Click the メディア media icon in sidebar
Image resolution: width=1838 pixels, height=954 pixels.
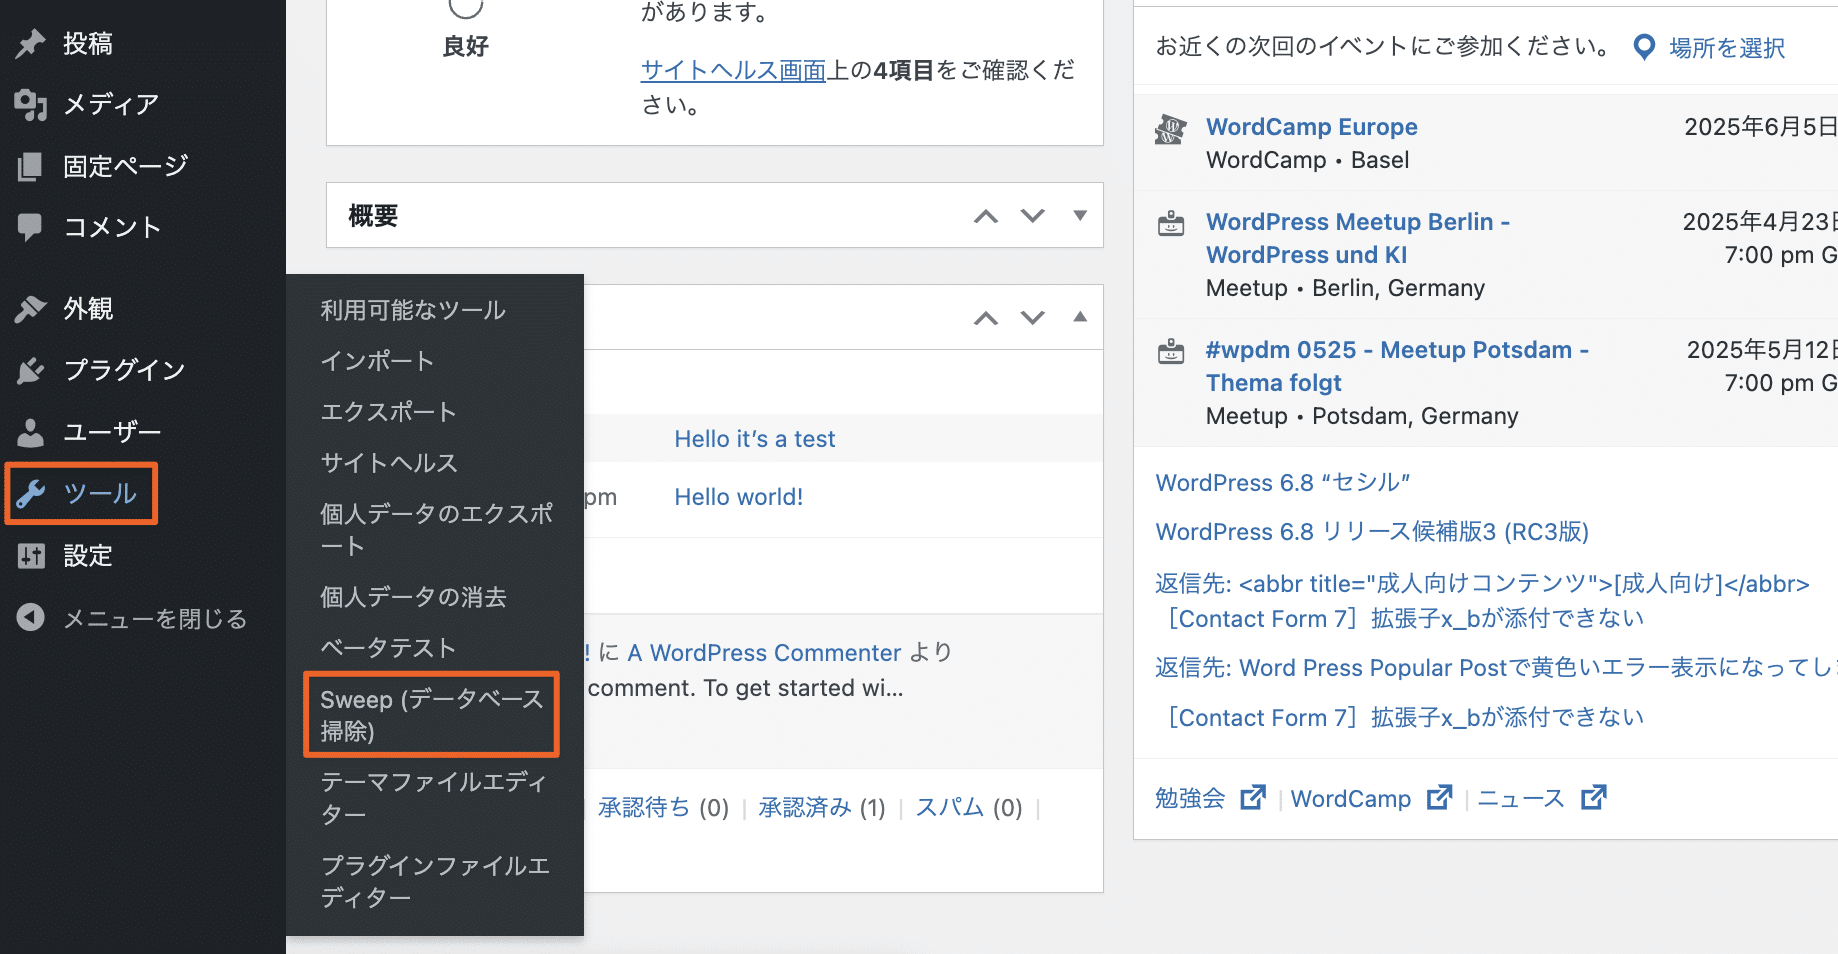(31, 105)
